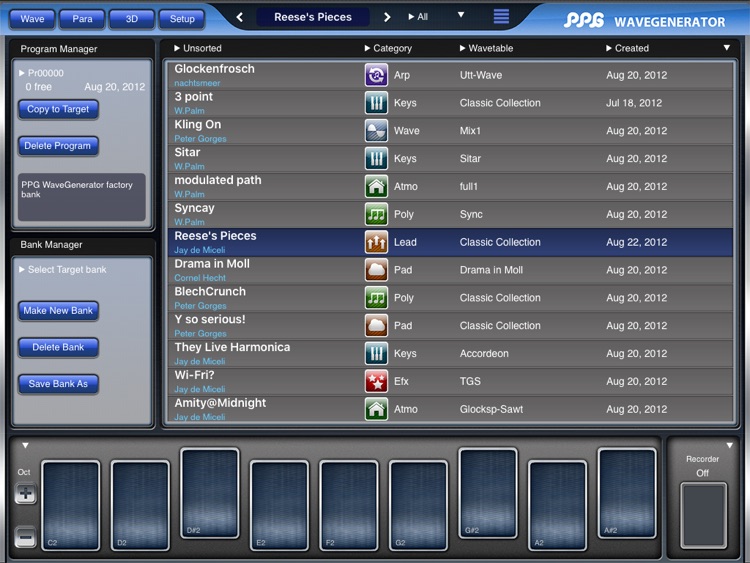
Task: Tap the G2 key pad
Action: pos(419,506)
